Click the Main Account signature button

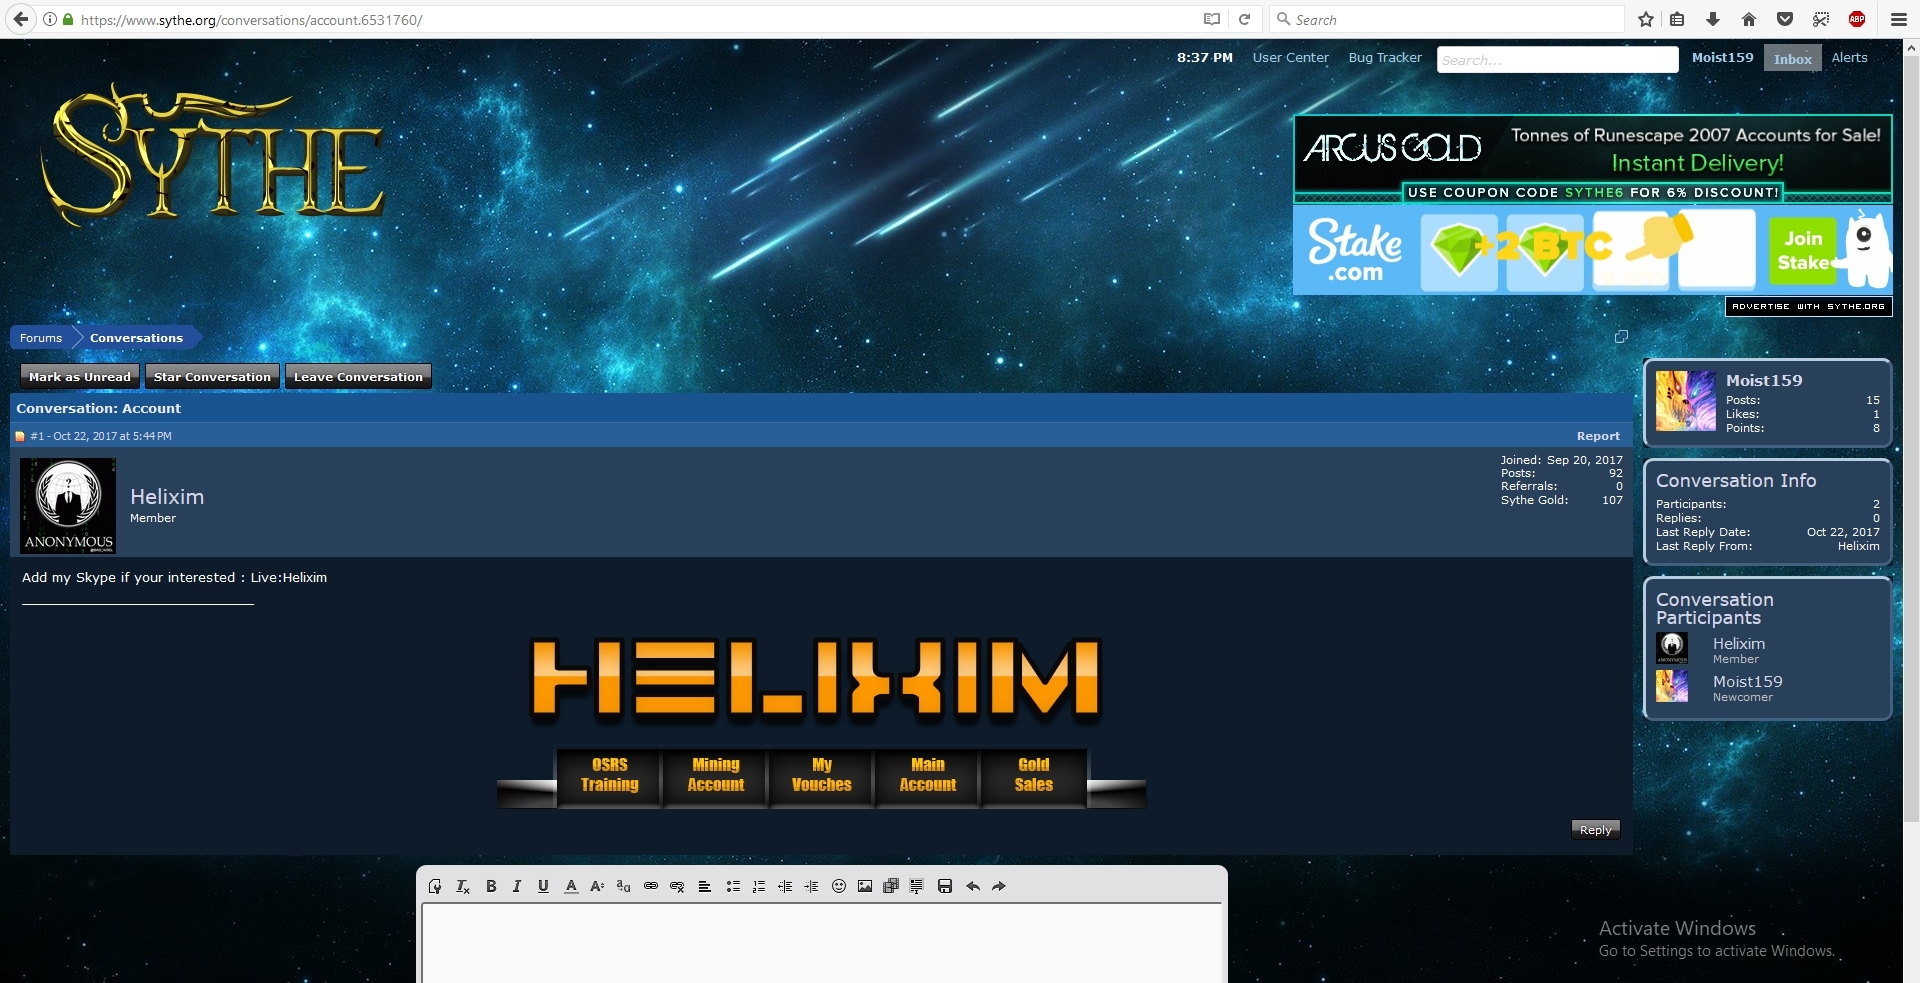927,776
